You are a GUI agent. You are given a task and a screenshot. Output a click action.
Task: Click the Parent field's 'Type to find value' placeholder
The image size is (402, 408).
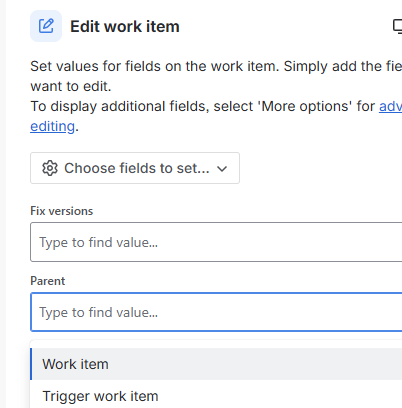click(98, 313)
